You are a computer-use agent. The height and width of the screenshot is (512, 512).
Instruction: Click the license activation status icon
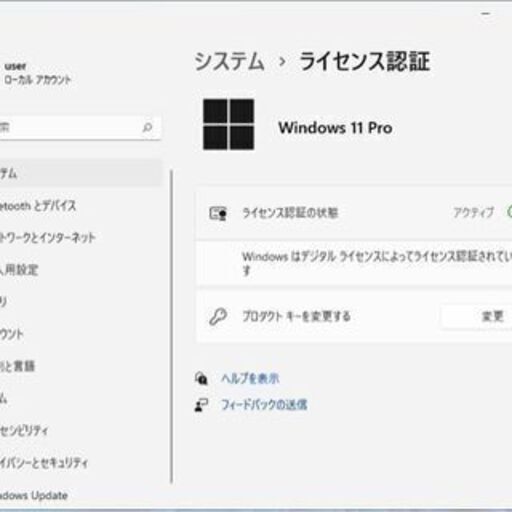pos(218,213)
